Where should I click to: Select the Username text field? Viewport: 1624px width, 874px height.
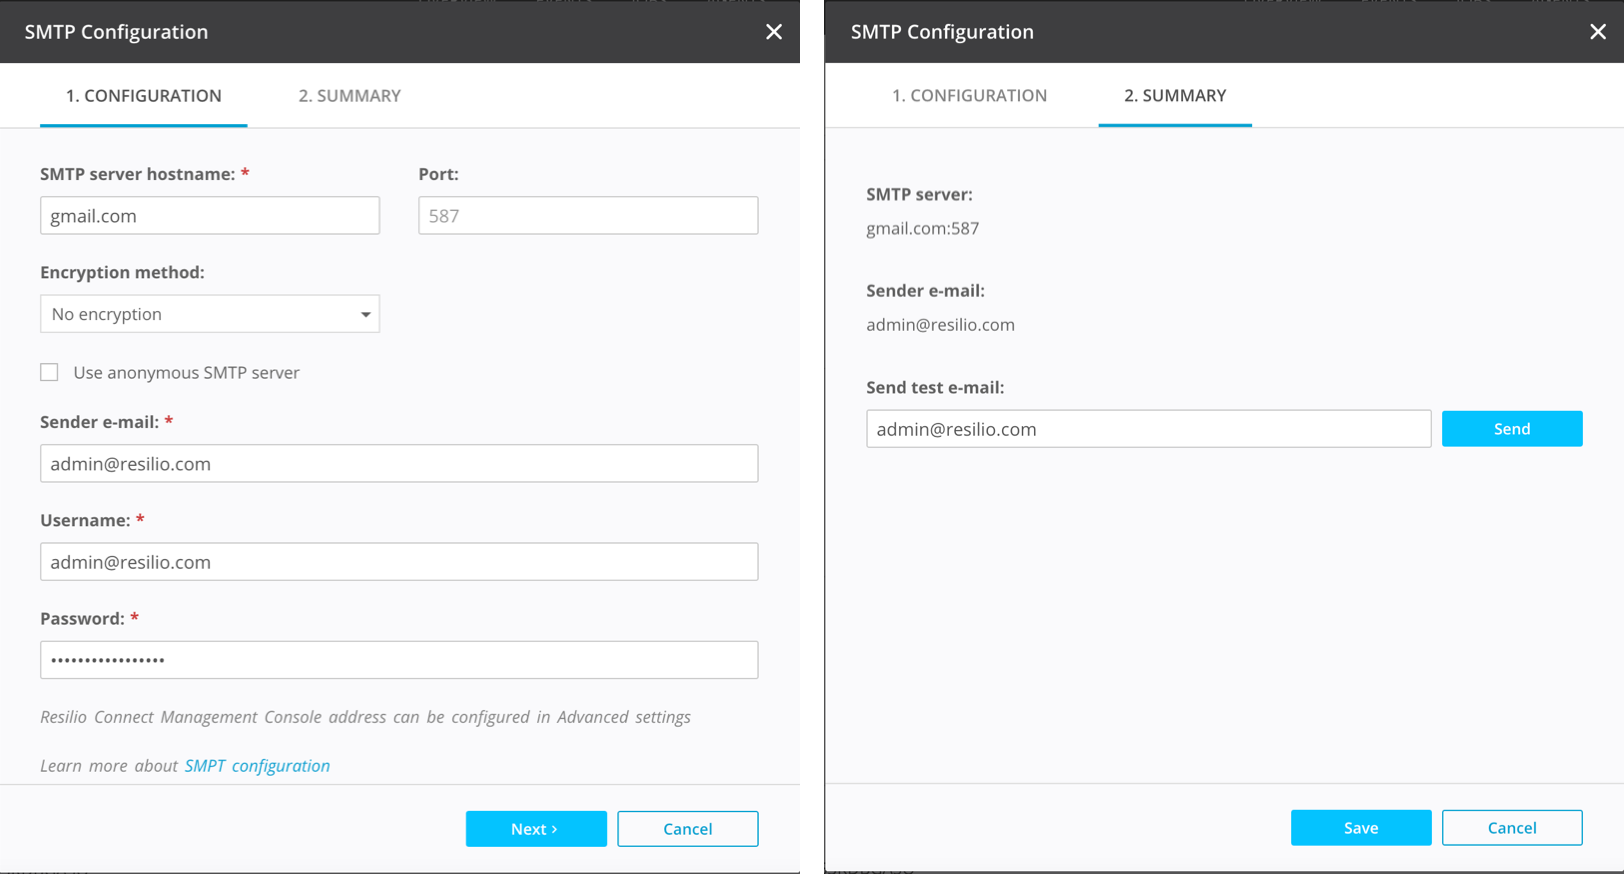[x=399, y=562]
